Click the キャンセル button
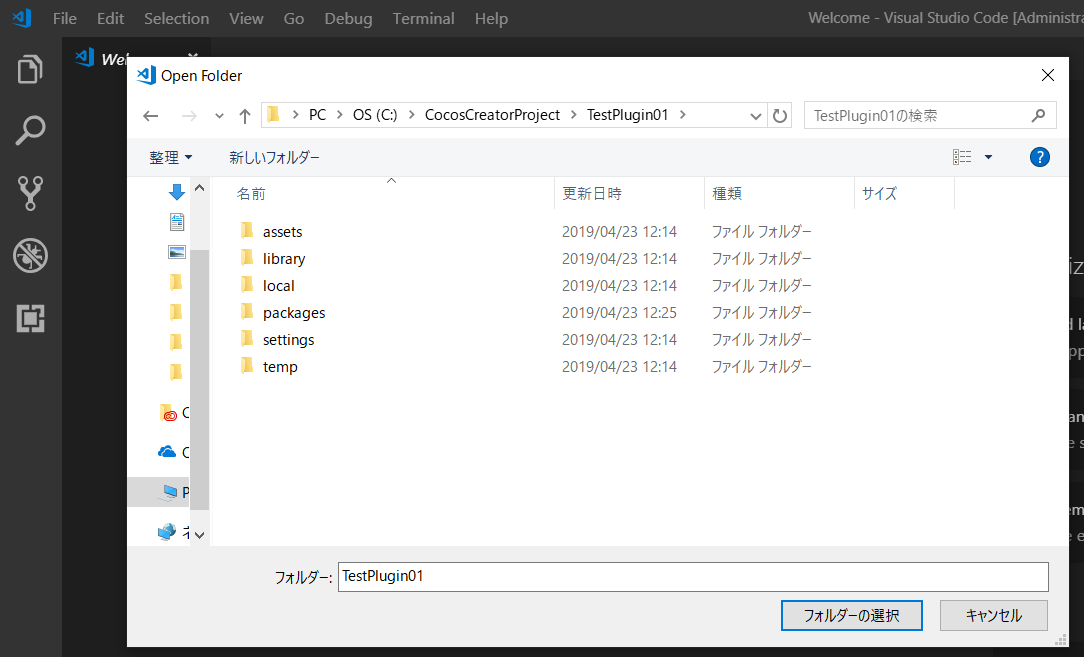Viewport: 1084px width, 657px height. 993,616
